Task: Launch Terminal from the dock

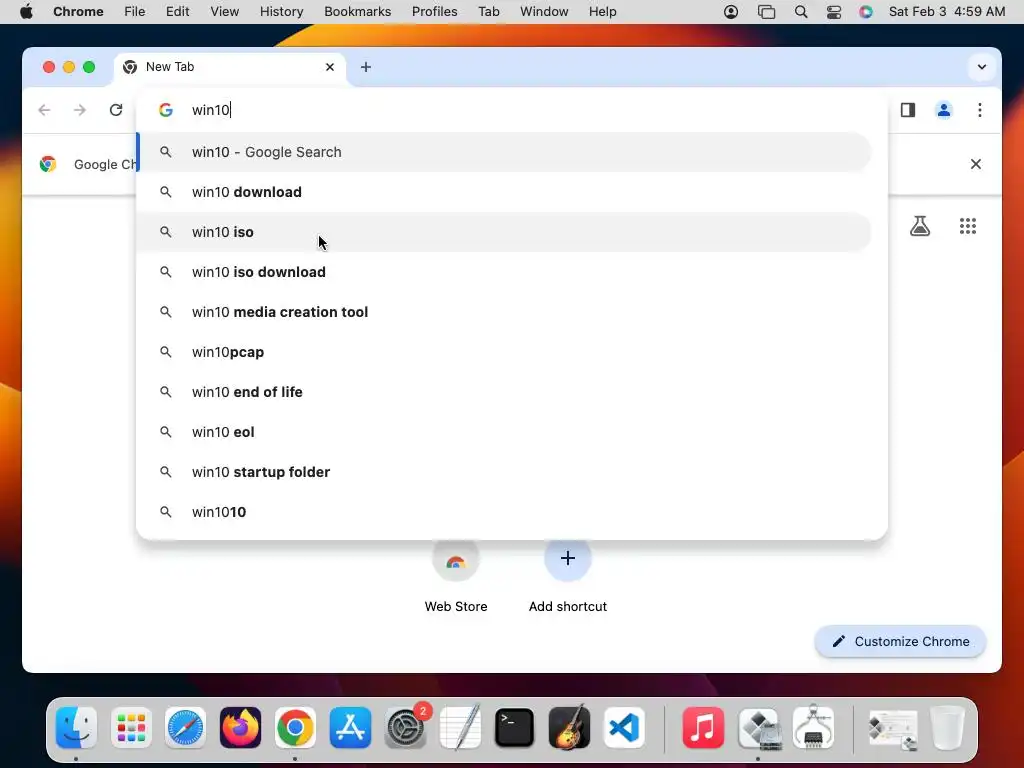Action: (515, 728)
